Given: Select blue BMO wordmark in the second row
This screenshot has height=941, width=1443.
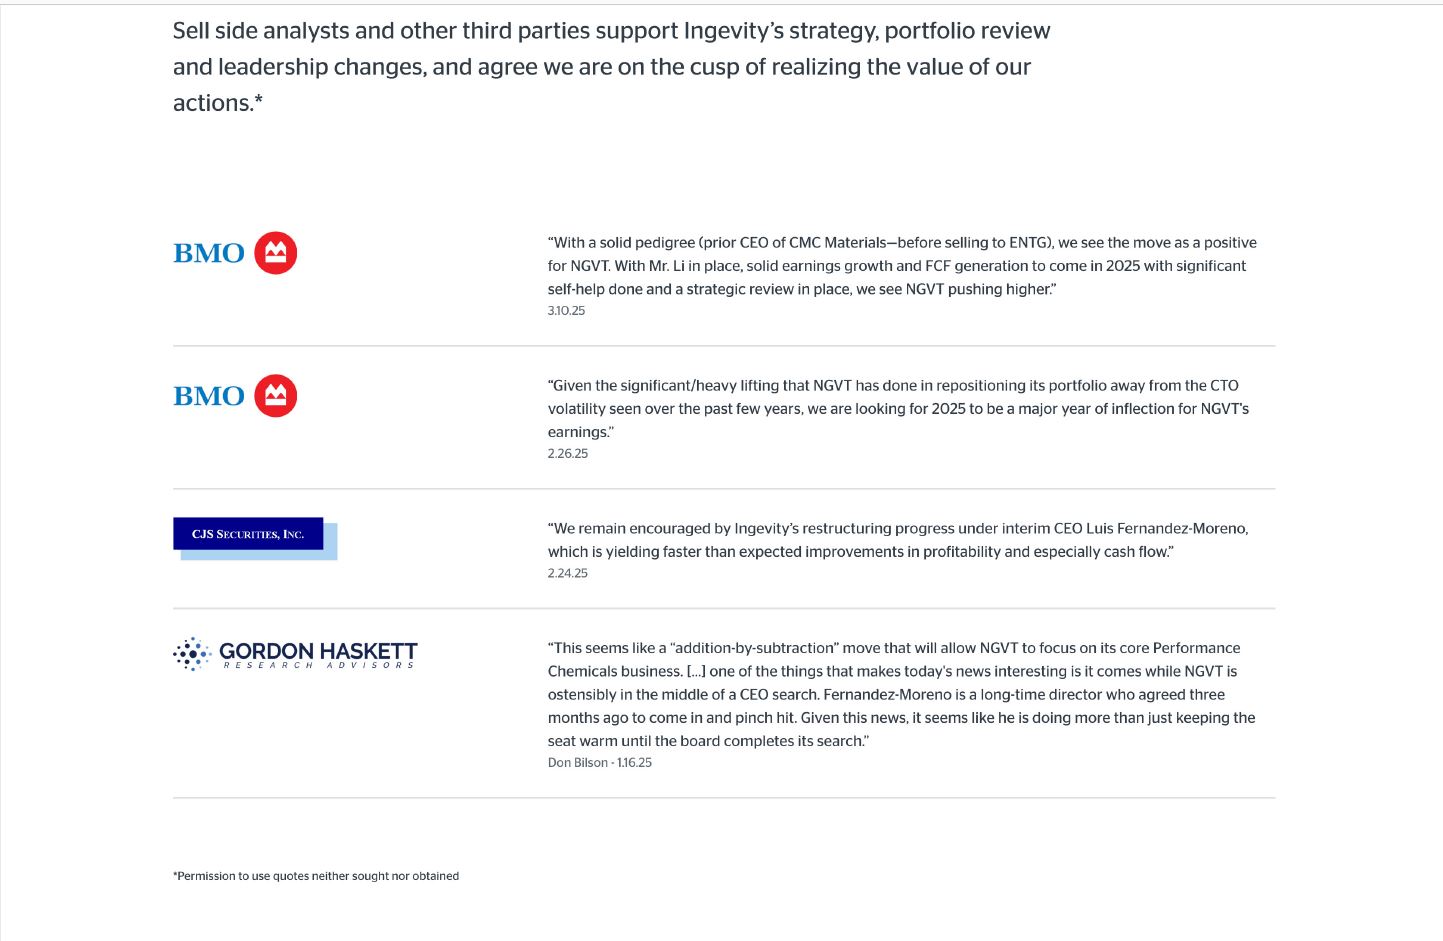Looking at the screenshot, I should point(209,397).
